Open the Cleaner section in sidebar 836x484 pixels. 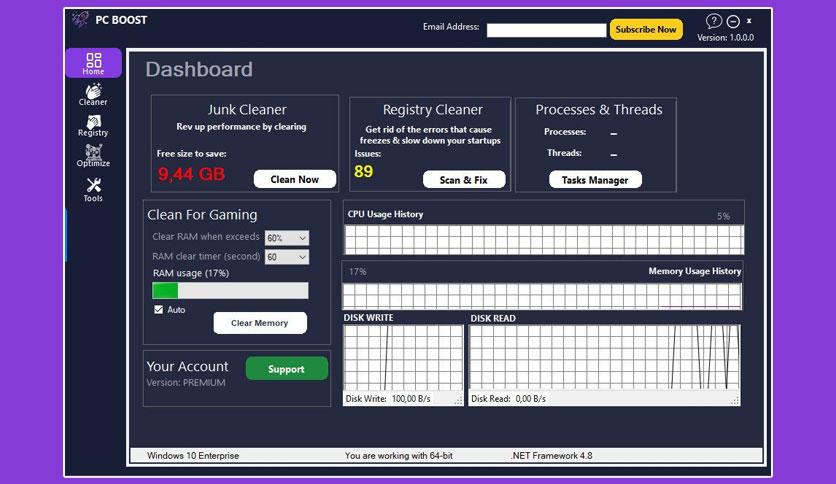click(x=93, y=94)
